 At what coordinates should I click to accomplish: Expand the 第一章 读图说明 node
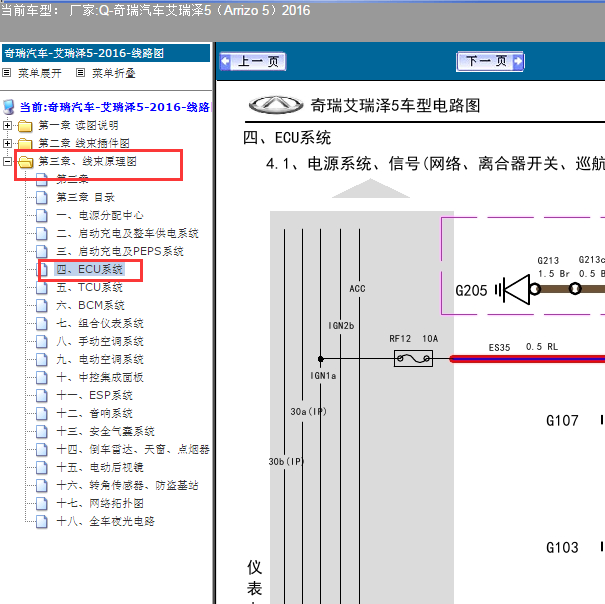pyautogui.click(x=7, y=125)
